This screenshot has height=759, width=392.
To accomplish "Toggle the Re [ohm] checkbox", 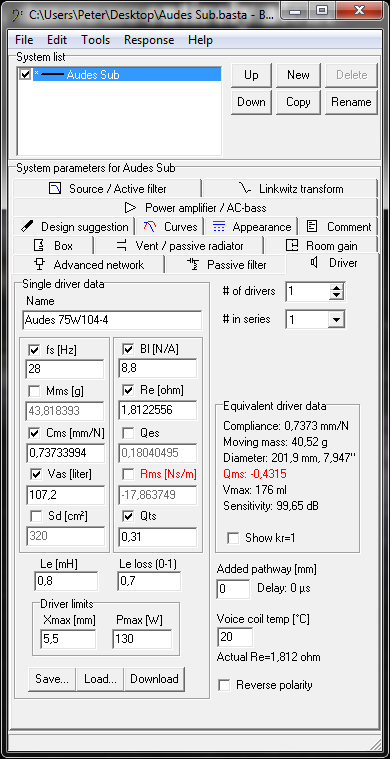I will click(x=128, y=391).
